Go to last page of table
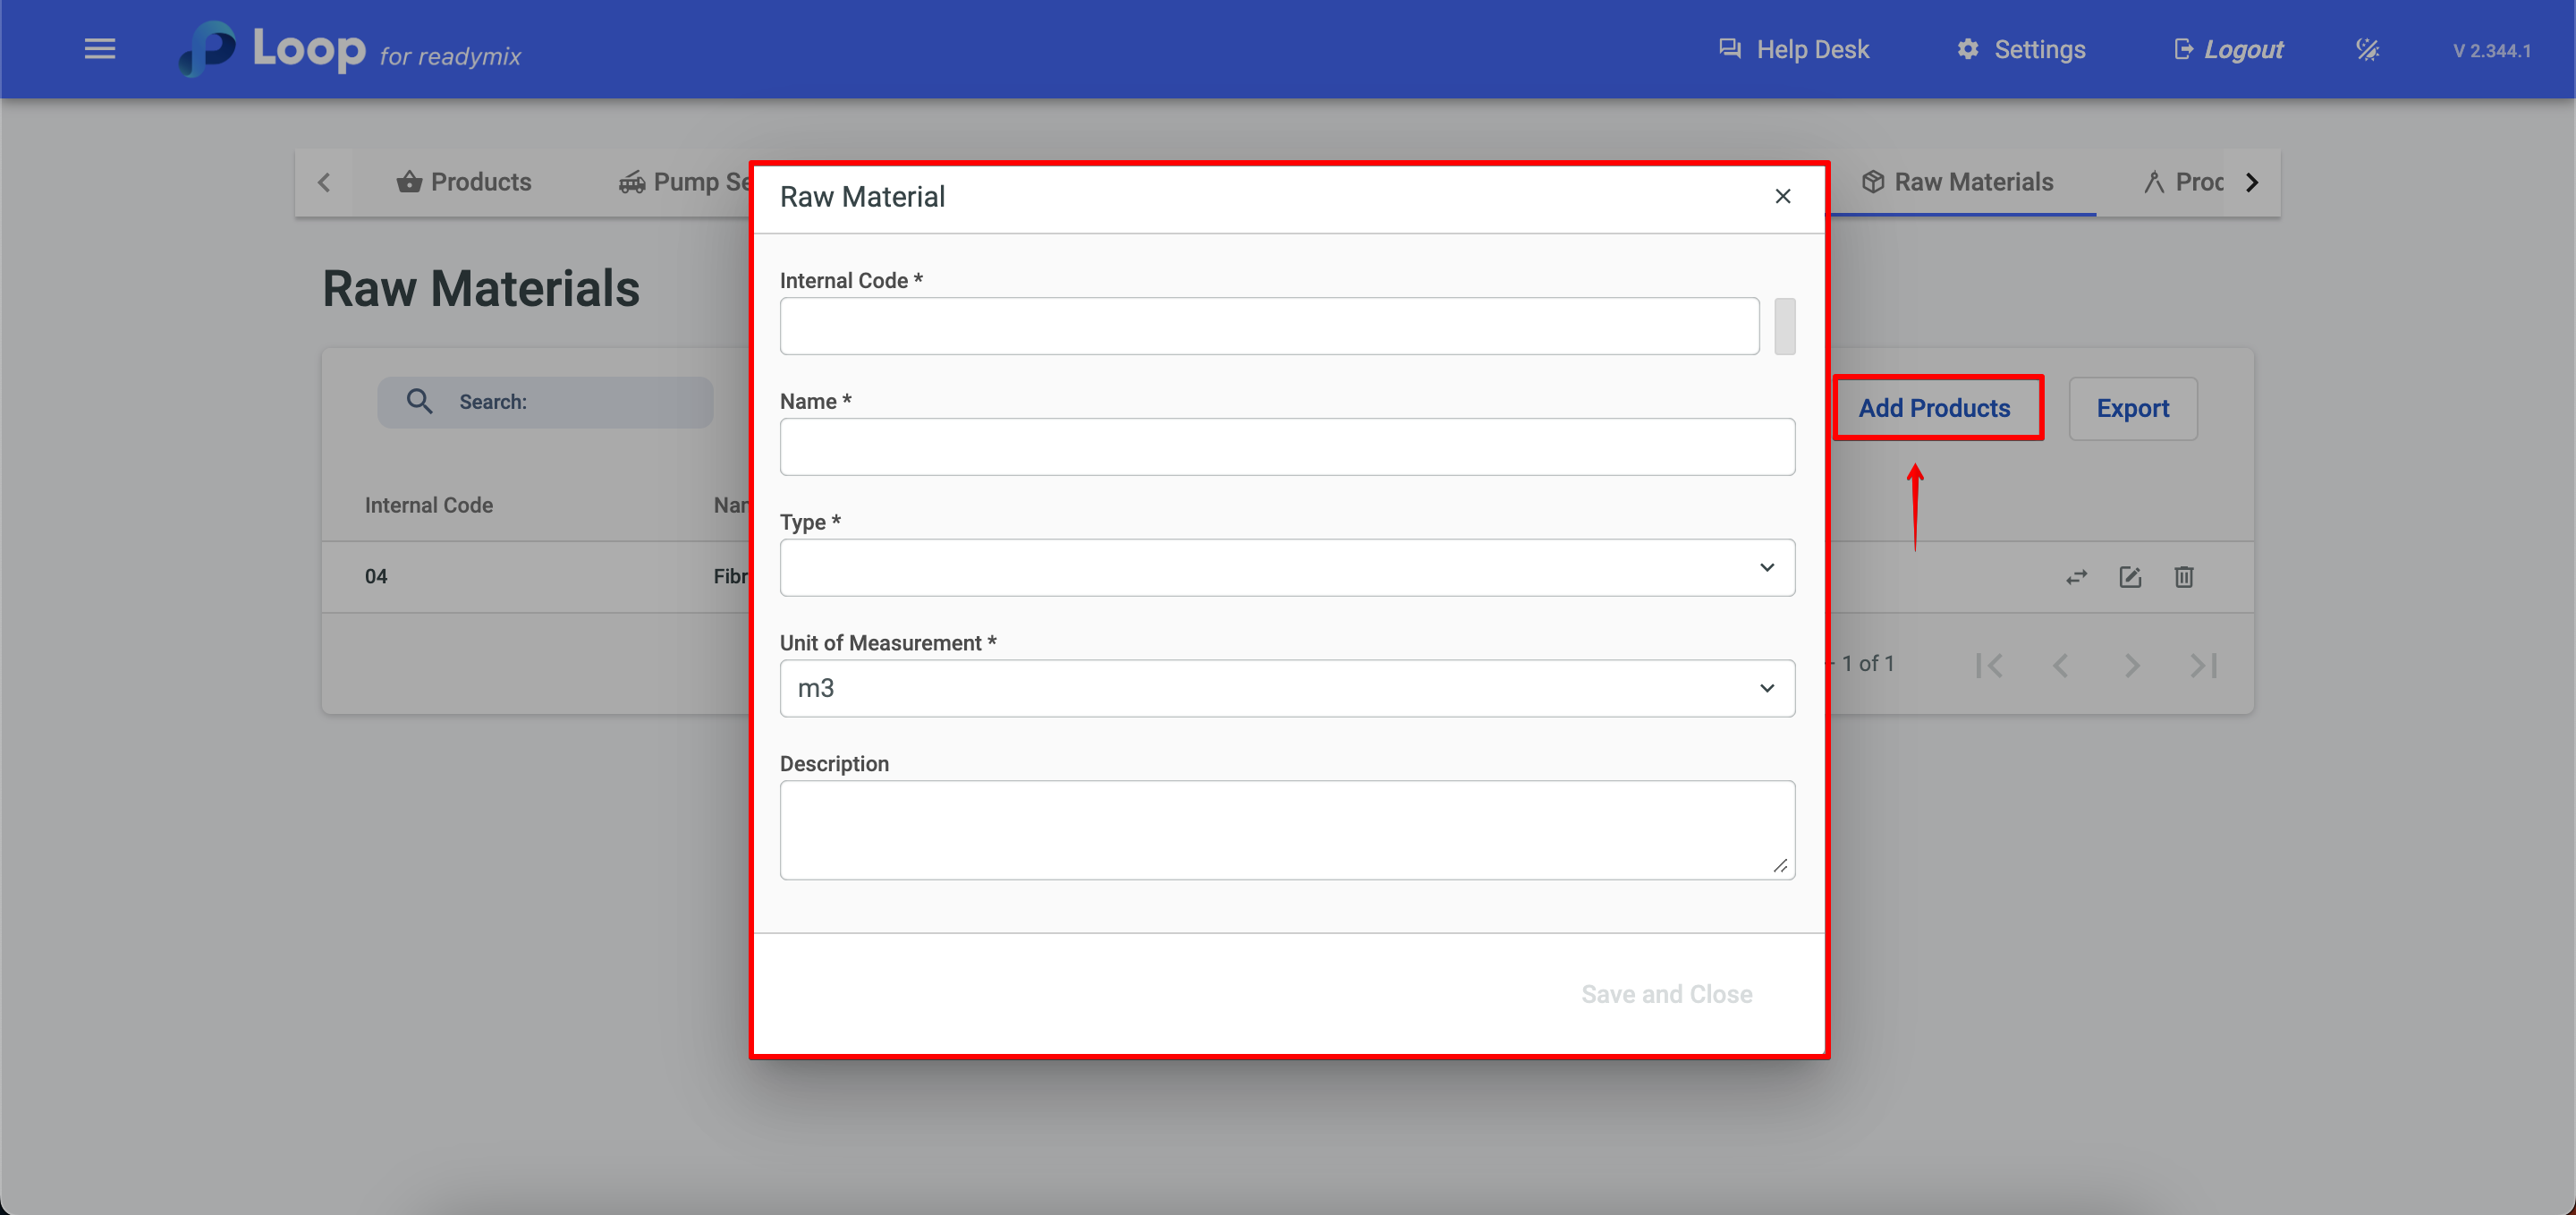 [2203, 665]
